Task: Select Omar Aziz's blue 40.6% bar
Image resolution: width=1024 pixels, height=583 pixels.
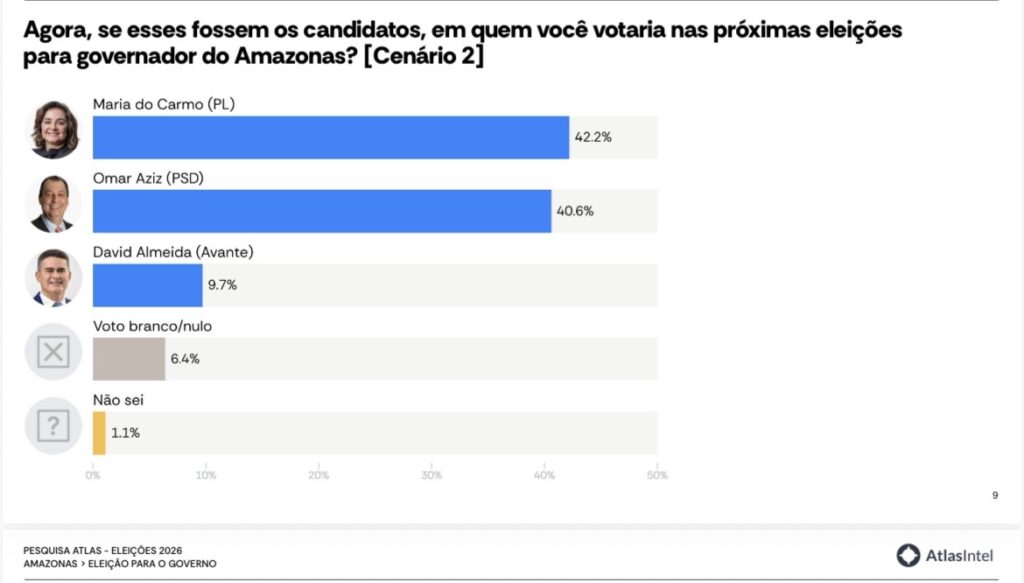Action: tap(321, 211)
